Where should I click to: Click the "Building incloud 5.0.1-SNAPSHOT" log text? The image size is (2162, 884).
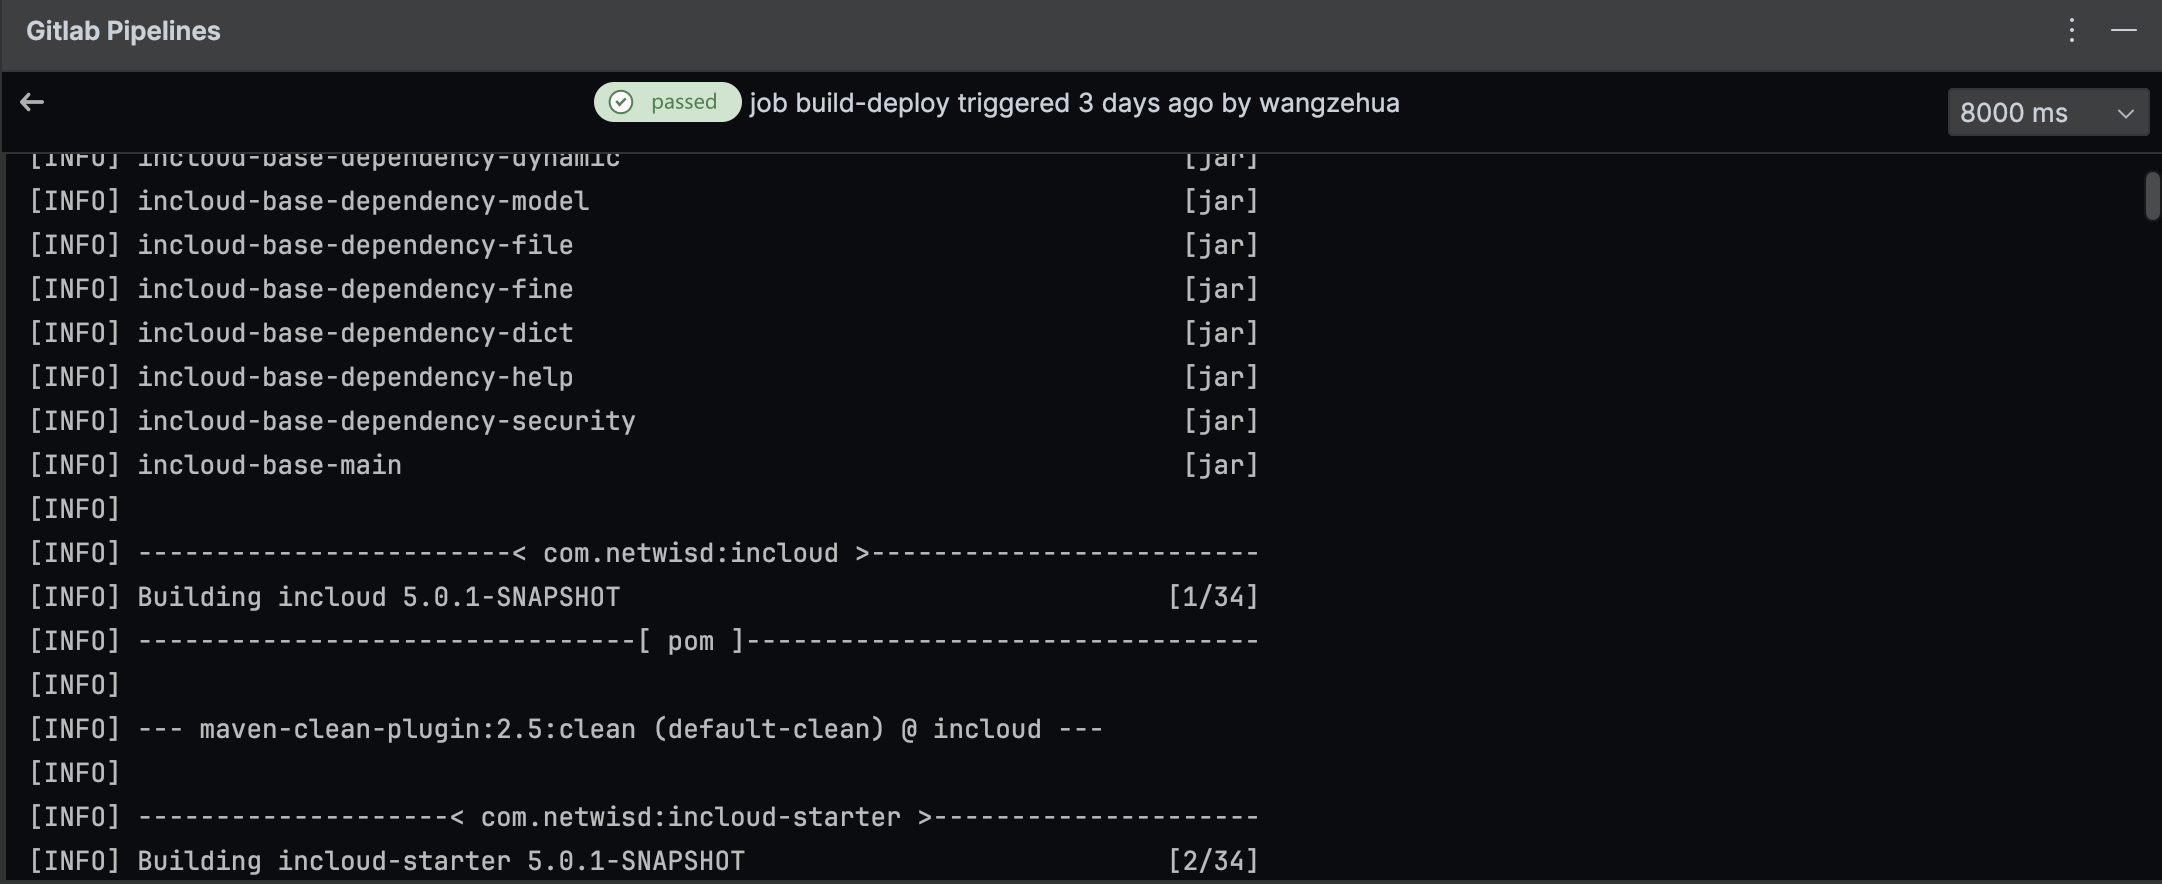(x=378, y=597)
